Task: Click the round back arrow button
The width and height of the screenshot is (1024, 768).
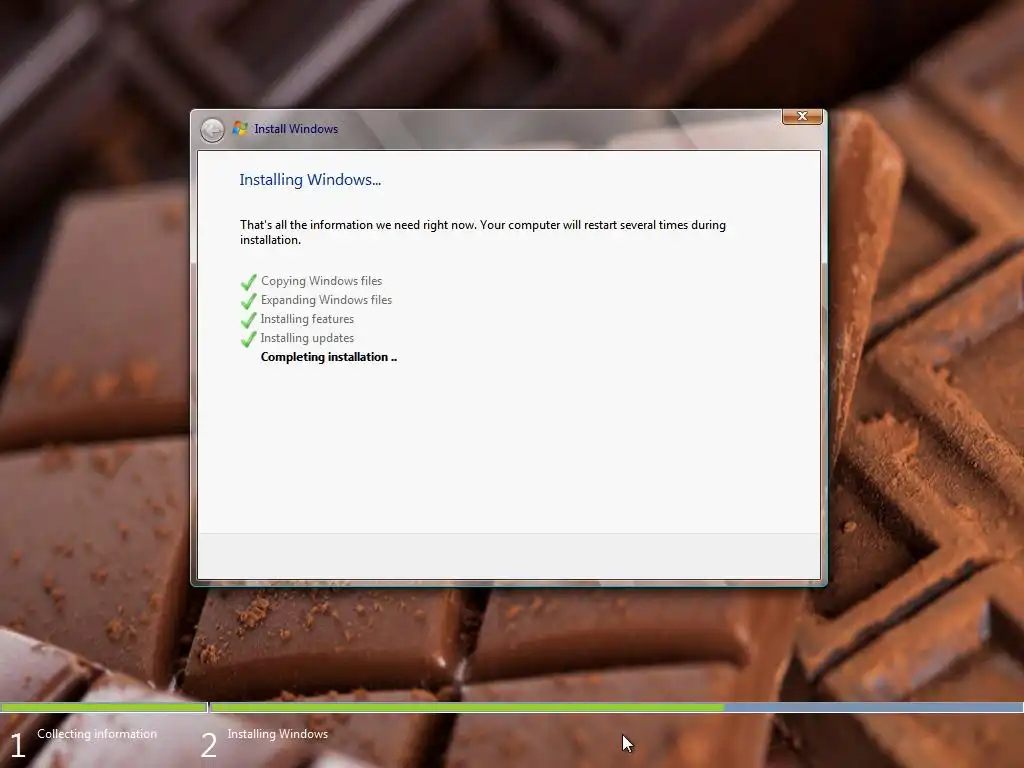Action: (212, 130)
